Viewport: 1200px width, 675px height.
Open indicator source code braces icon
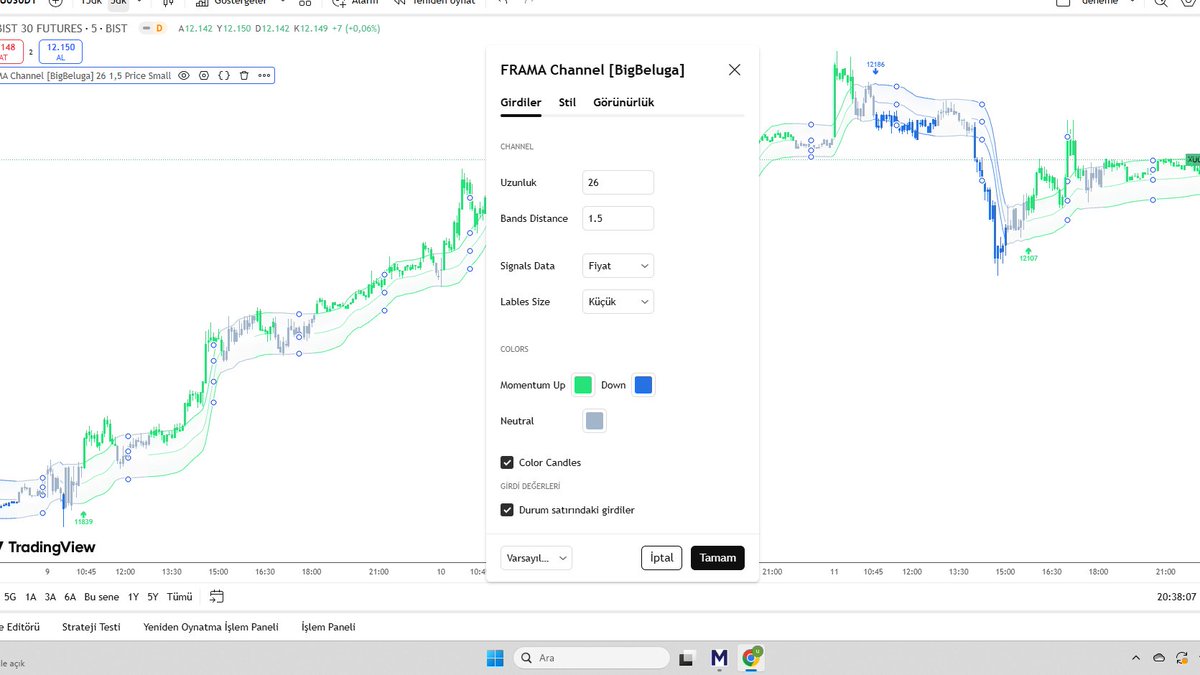pyautogui.click(x=224, y=75)
